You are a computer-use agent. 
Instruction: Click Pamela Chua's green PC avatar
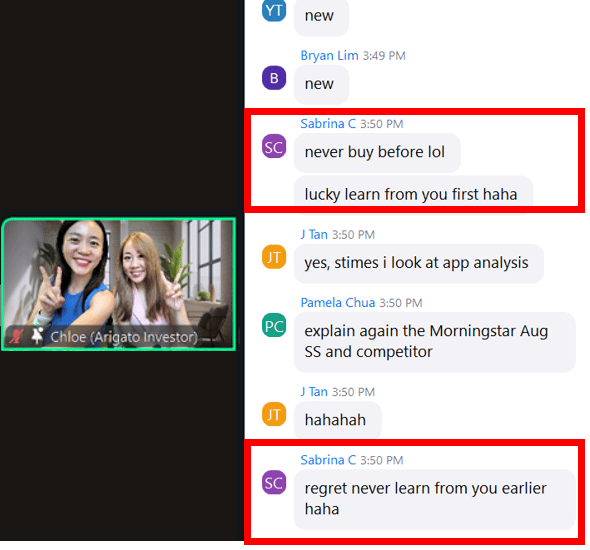tap(274, 325)
